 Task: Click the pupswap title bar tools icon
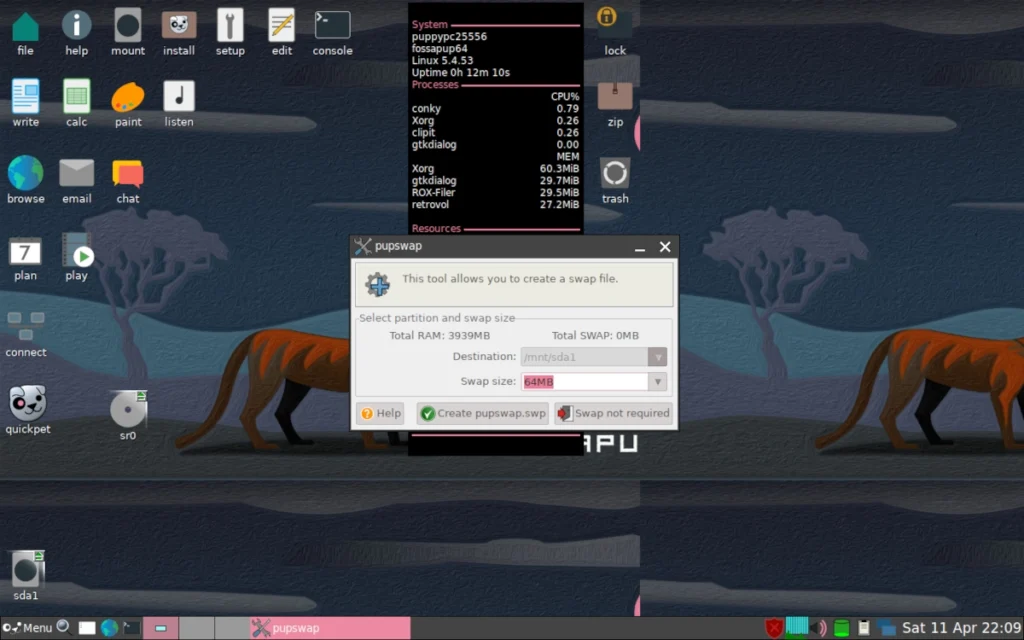[x=362, y=246]
